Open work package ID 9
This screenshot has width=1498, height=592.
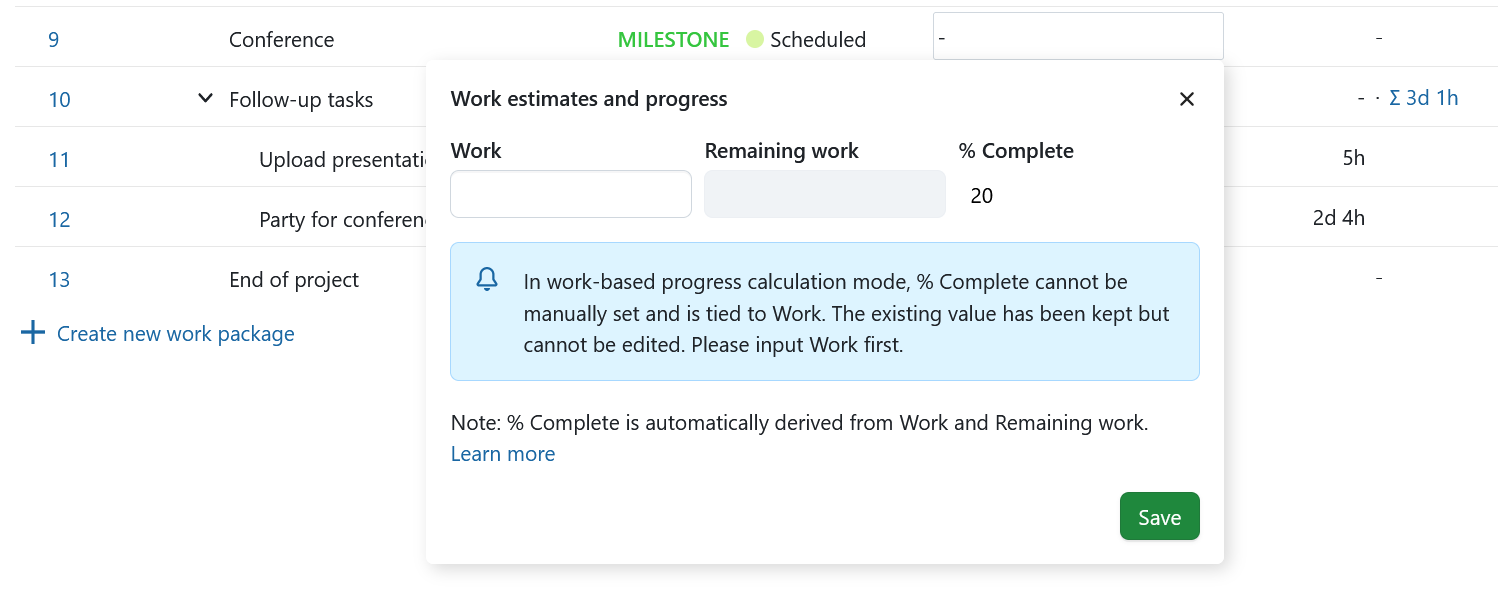[x=53, y=40]
